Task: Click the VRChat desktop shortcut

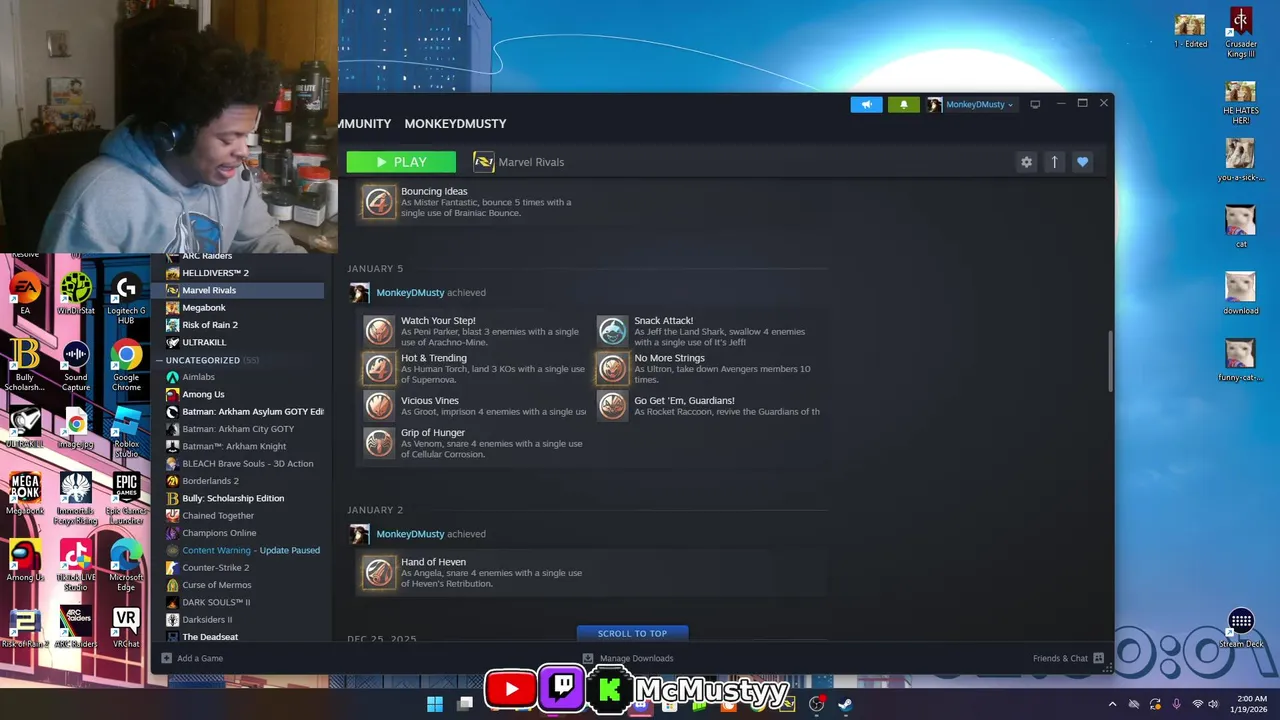Action: pos(126,628)
